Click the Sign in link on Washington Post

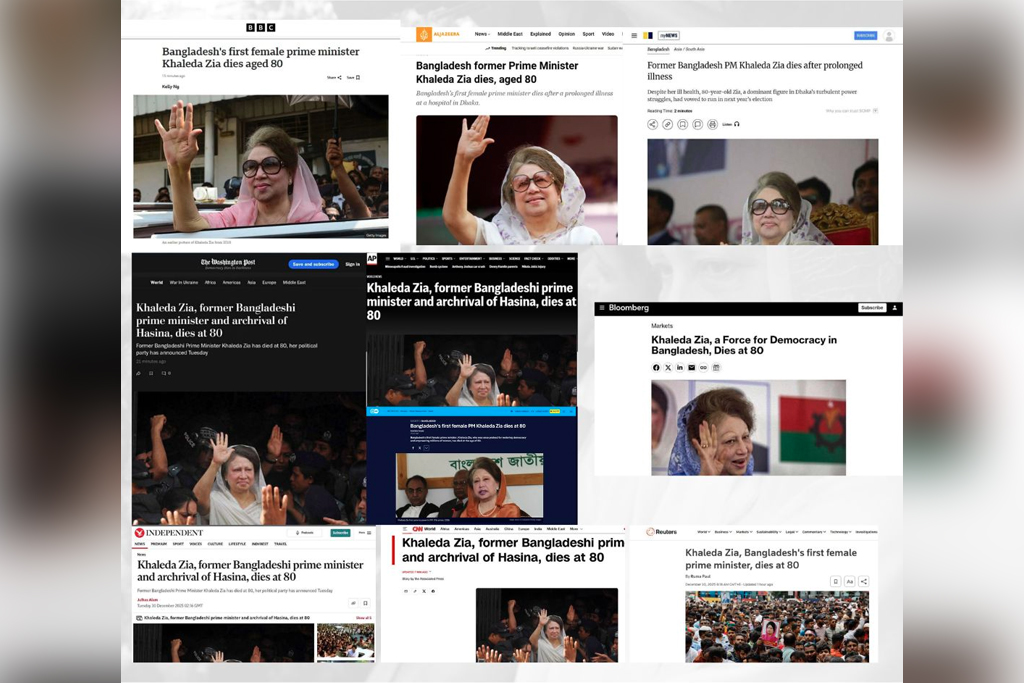352,264
